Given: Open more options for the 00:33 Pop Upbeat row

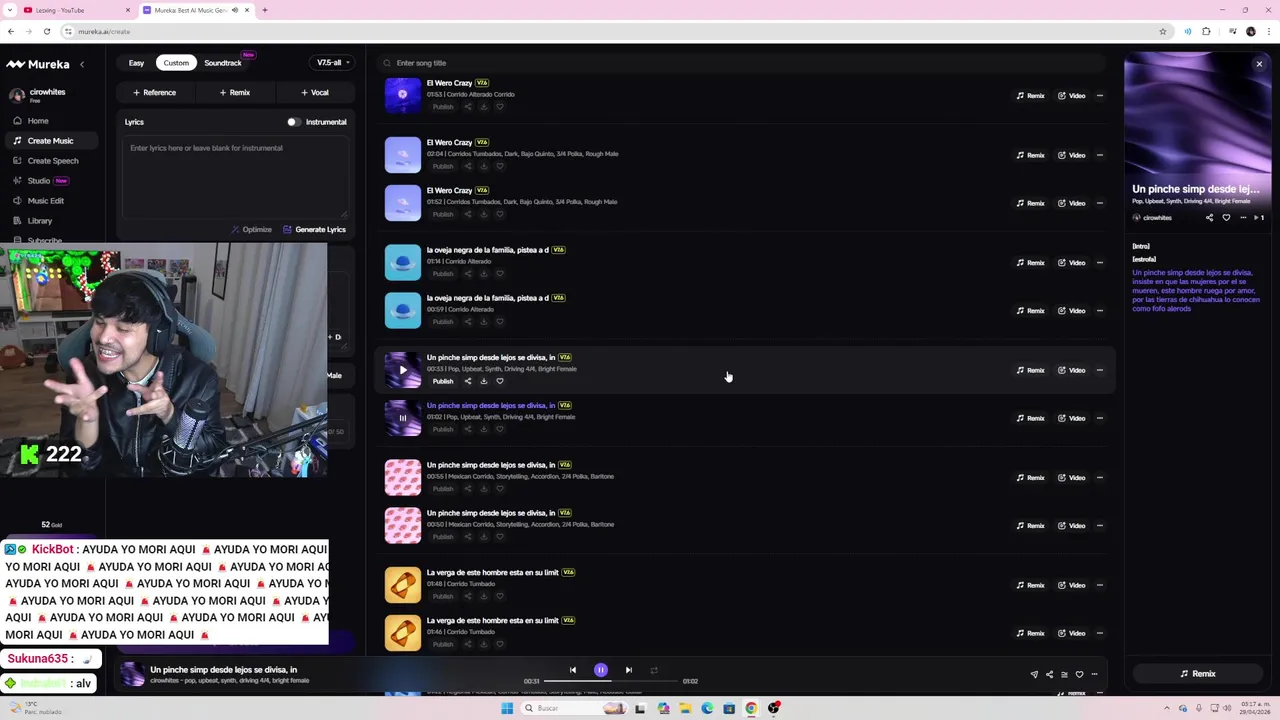Looking at the screenshot, I should pyautogui.click(x=1100, y=370).
